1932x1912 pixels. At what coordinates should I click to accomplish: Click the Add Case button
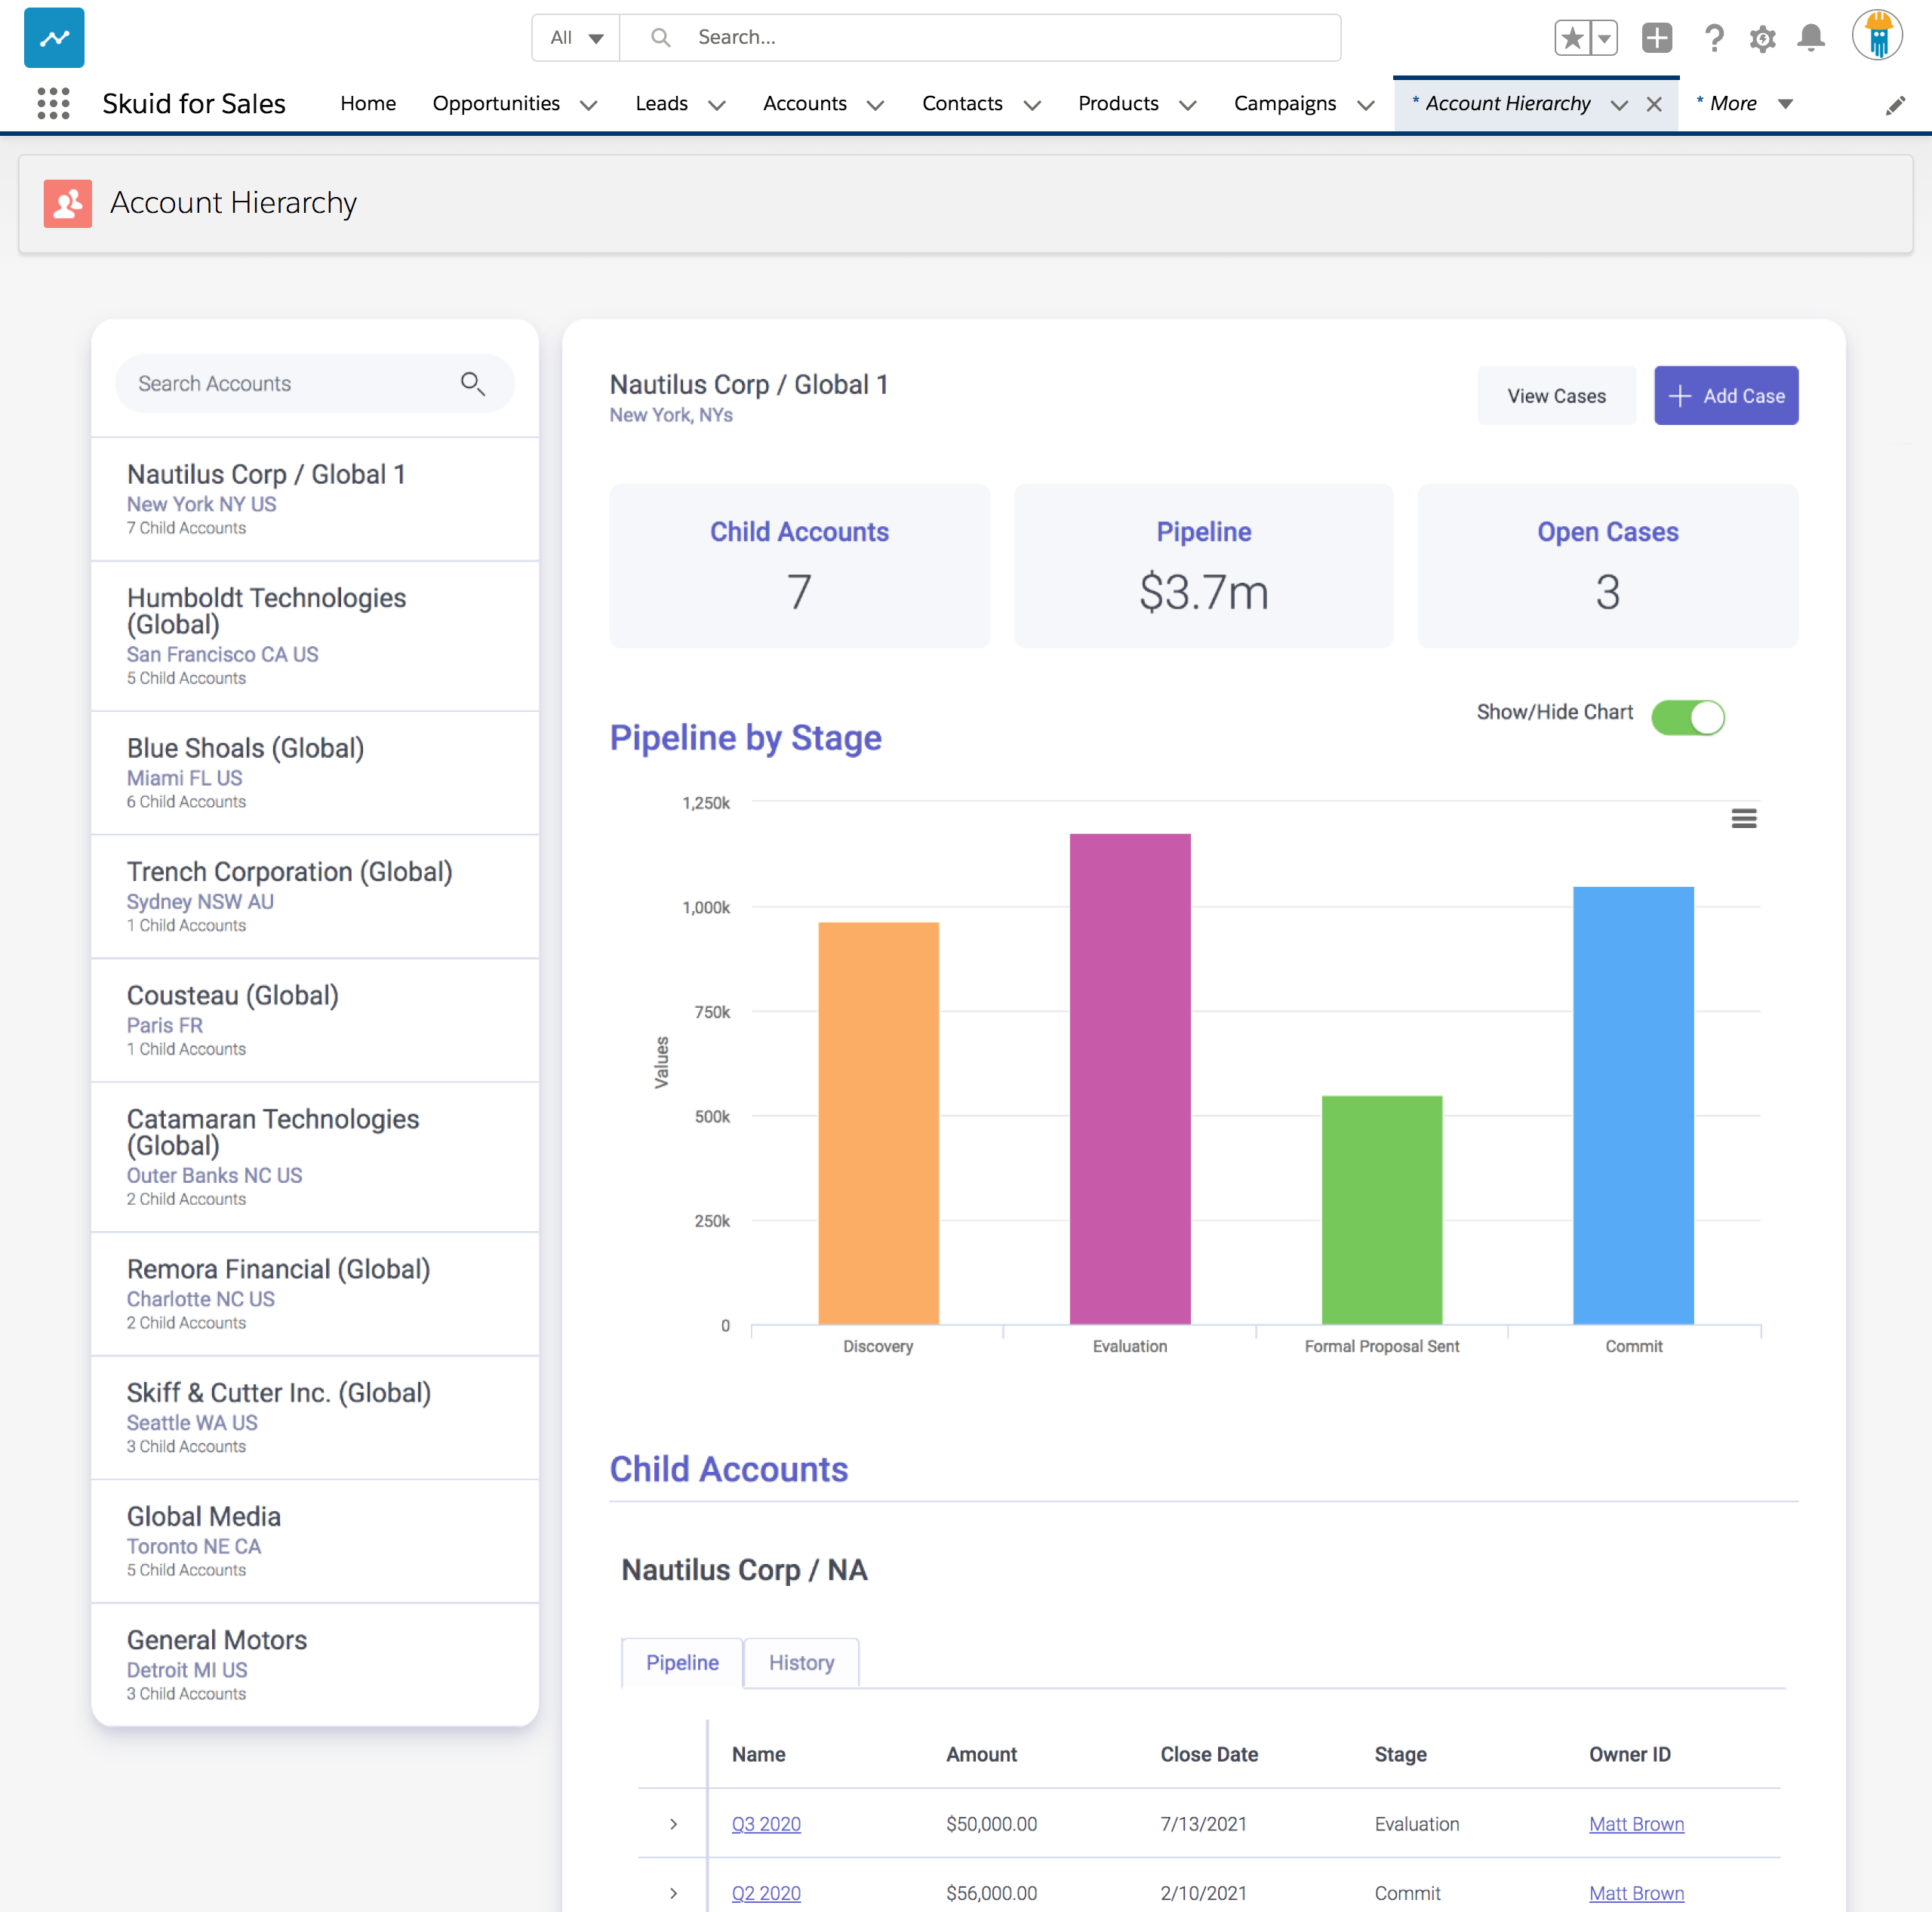click(1725, 395)
